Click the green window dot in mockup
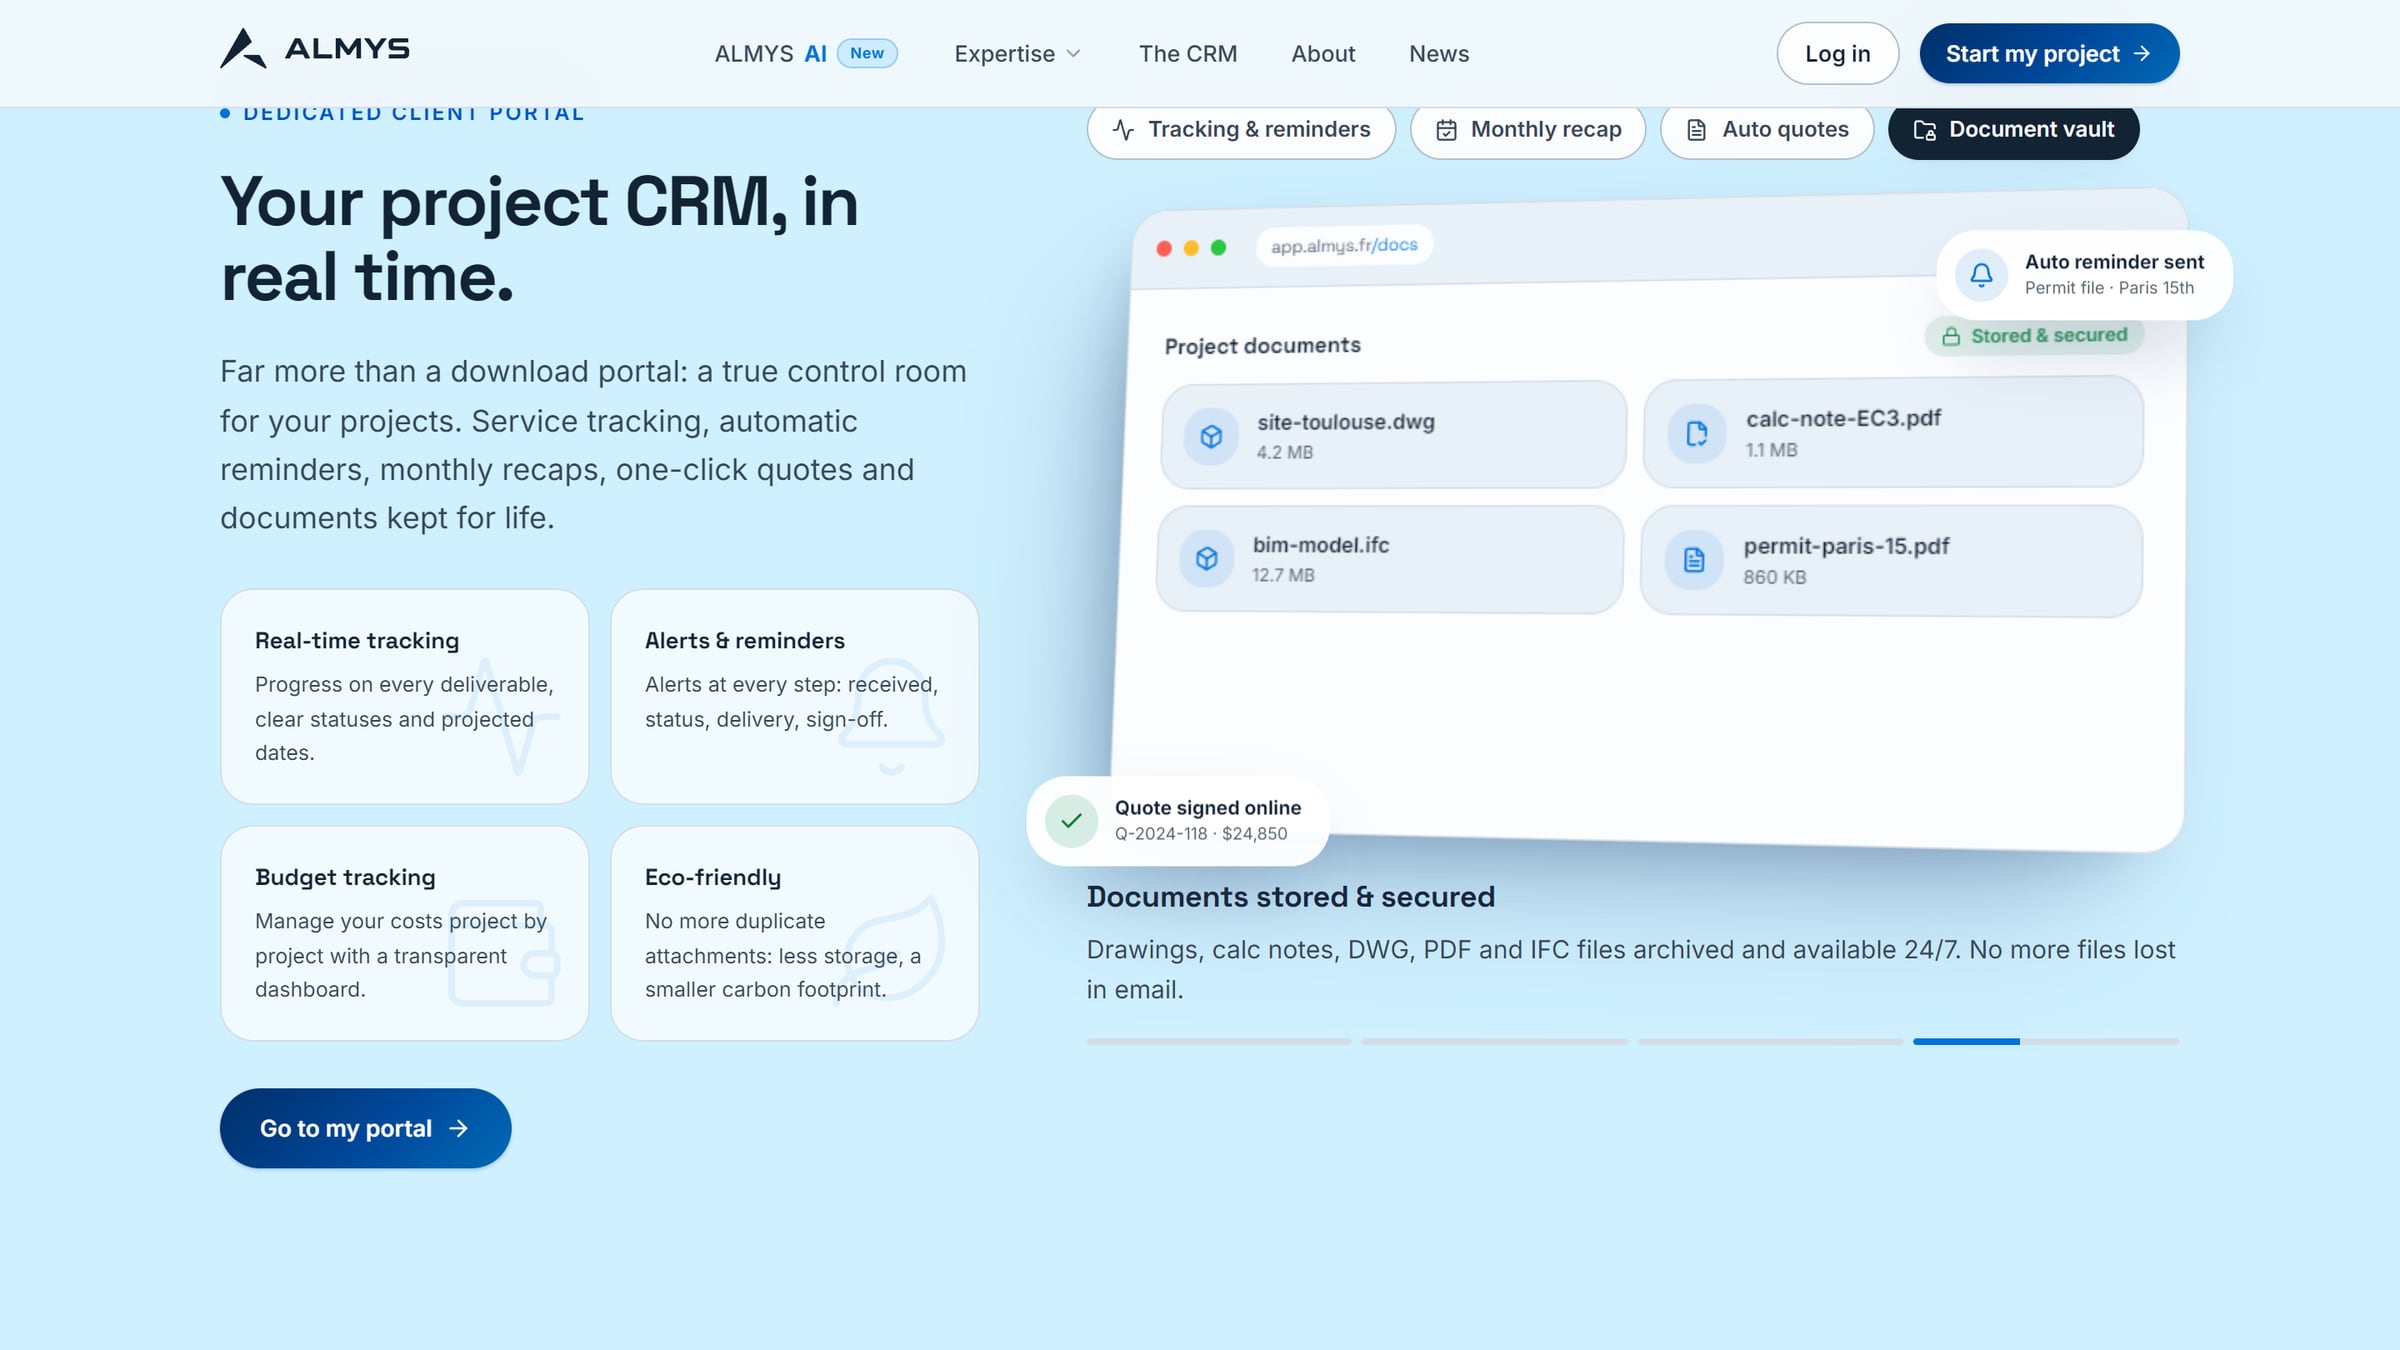The height and width of the screenshot is (1350, 2400). pyautogui.click(x=1218, y=248)
